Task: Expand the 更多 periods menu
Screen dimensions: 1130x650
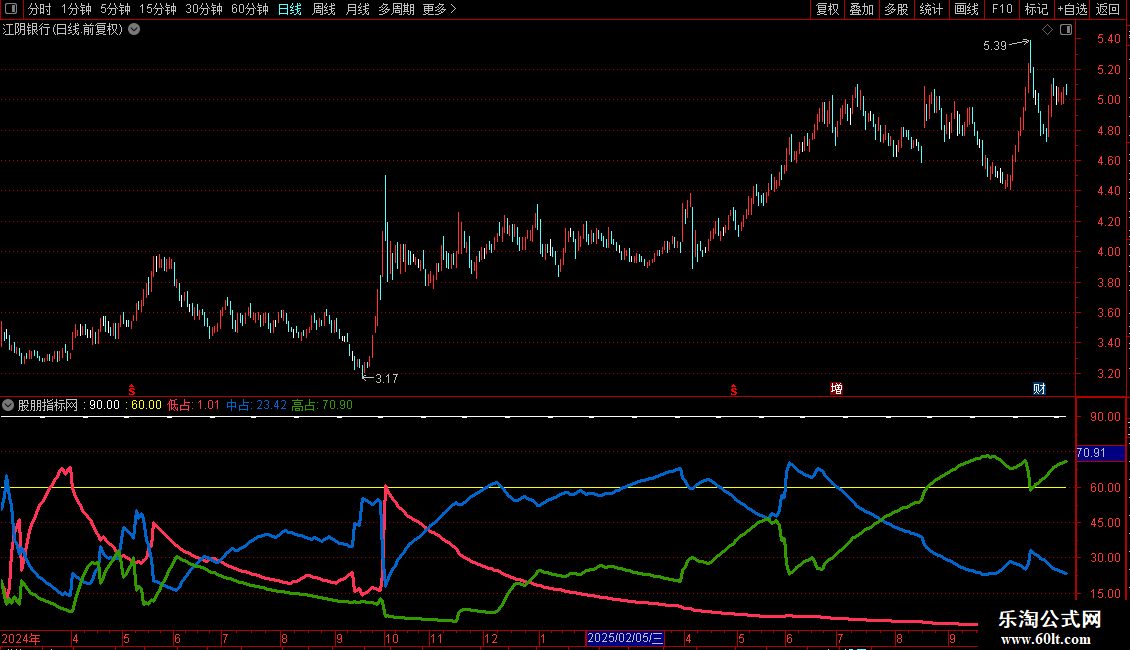Action: click(x=440, y=9)
